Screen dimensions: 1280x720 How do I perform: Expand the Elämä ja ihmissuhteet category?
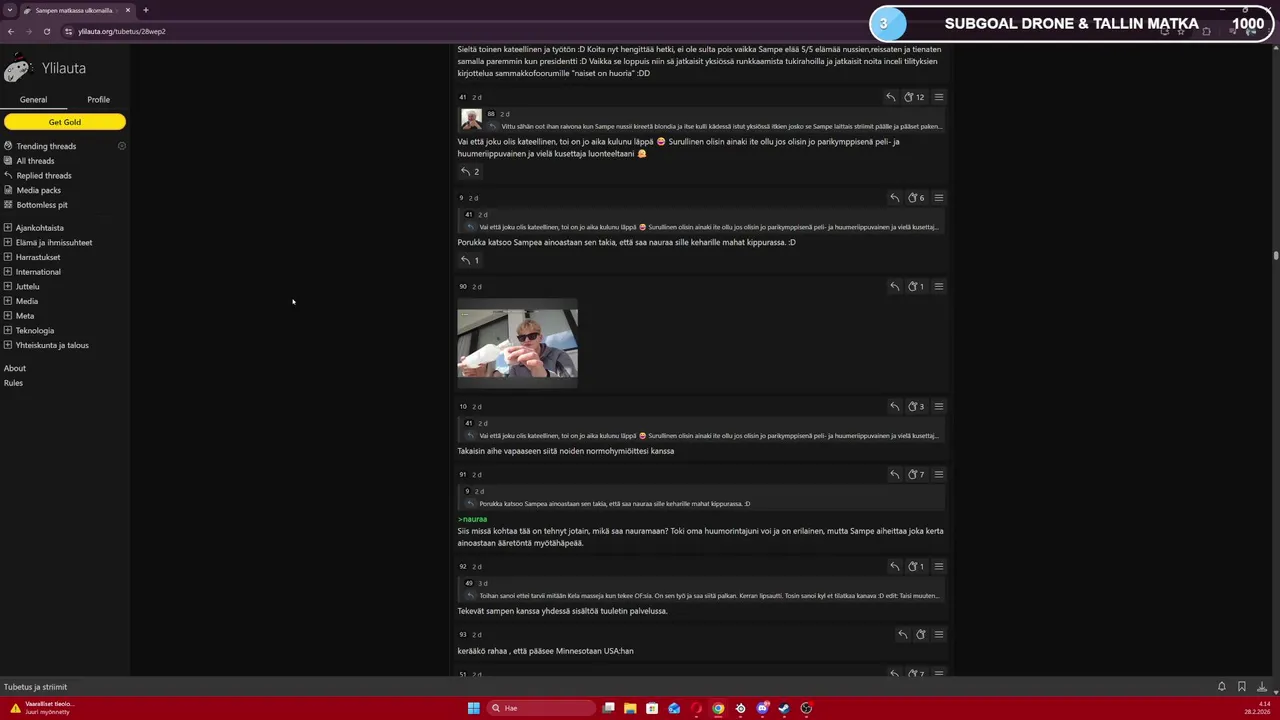click(x=8, y=242)
